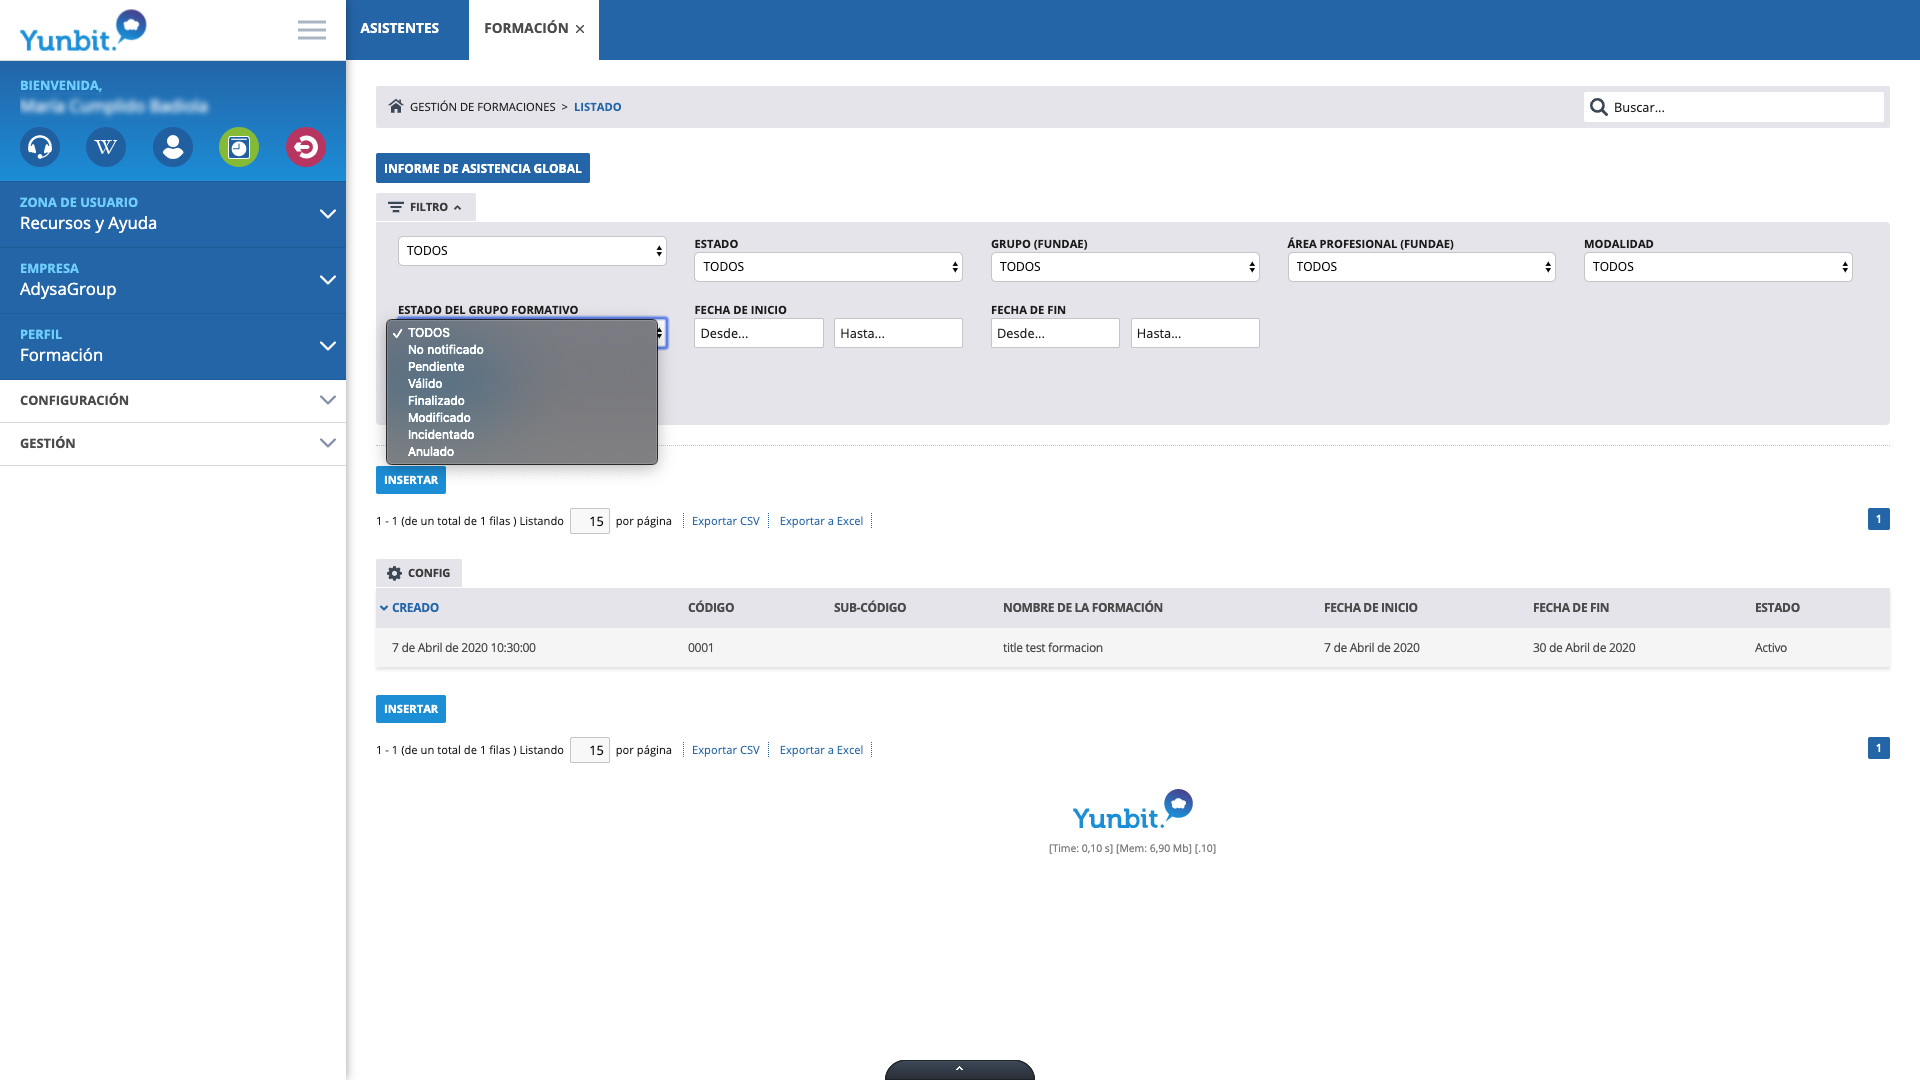Toggle the hamburger sidebar menu icon
The width and height of the screenshot is (1920, 1080).
tap(312, 30)
